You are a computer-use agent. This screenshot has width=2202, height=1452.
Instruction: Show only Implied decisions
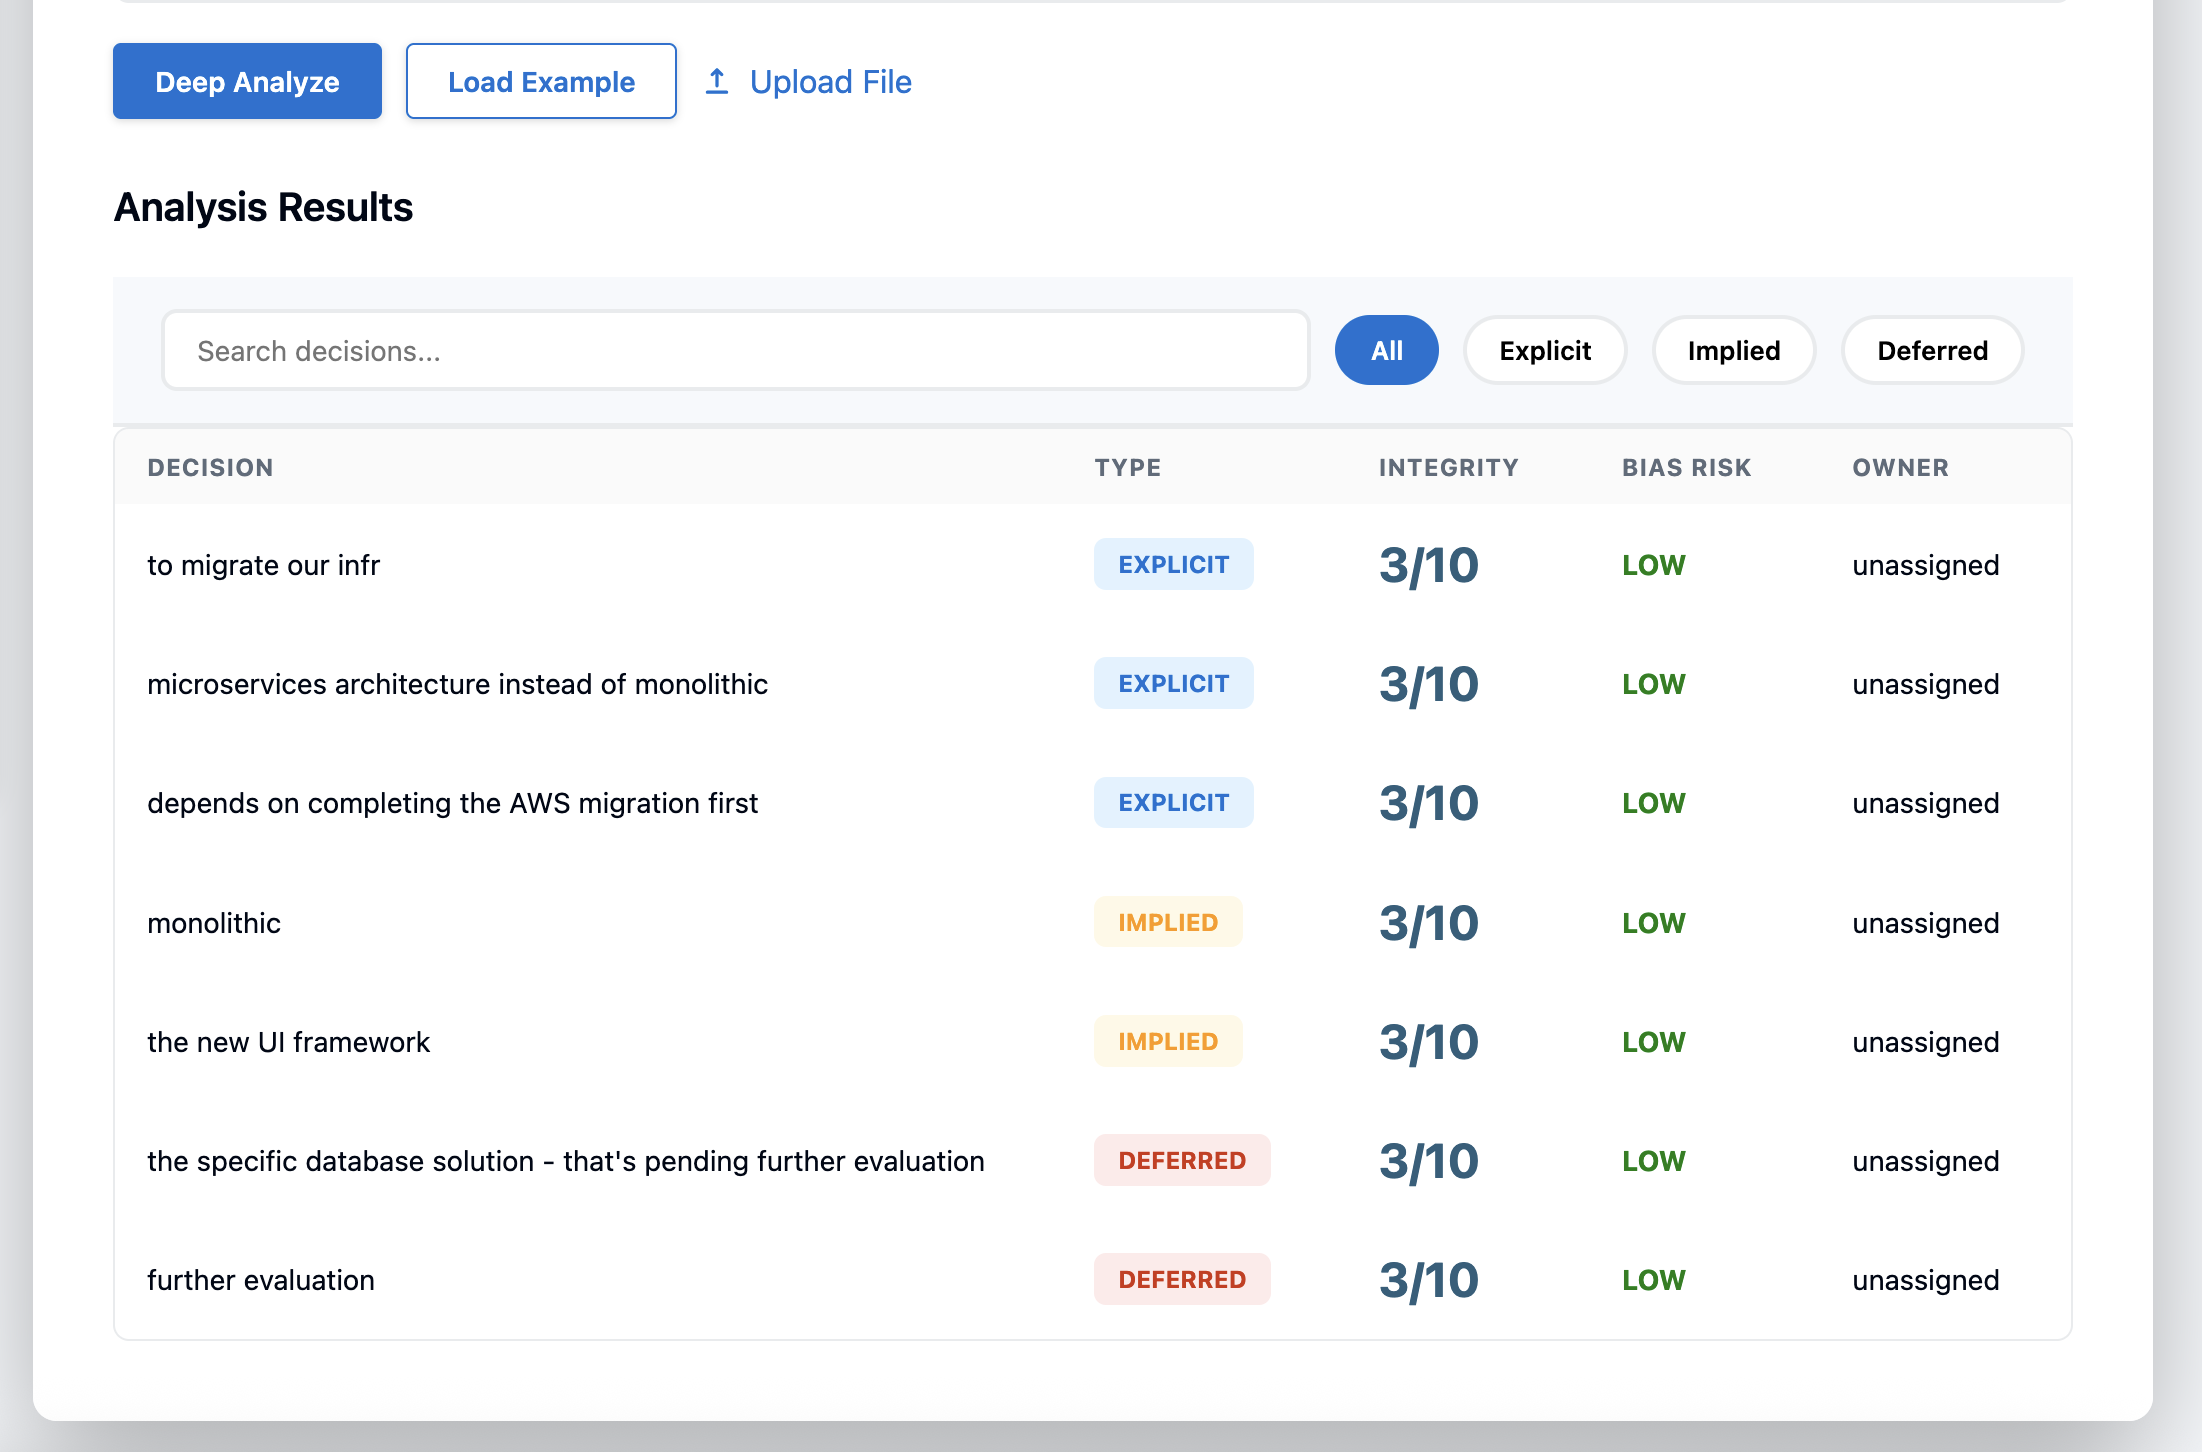[x=1733, y=351]
